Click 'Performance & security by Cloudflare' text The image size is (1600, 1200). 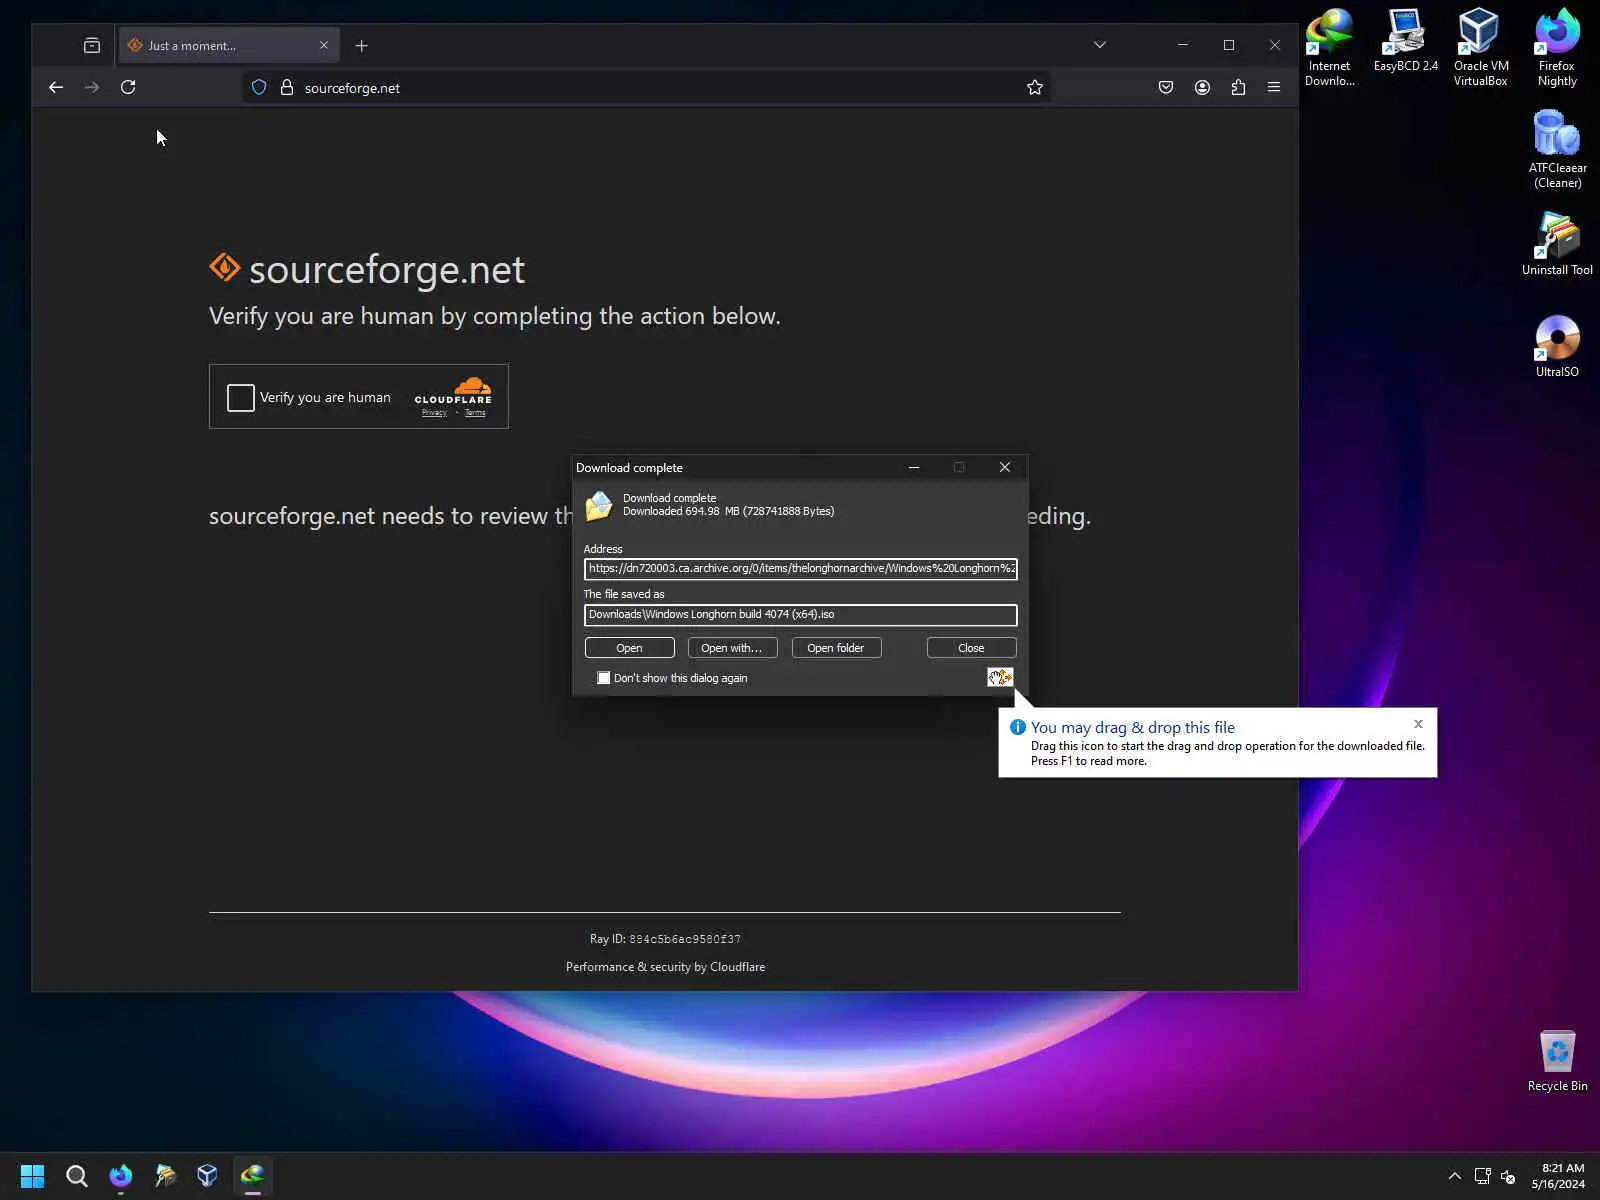[x=665, y=967]
